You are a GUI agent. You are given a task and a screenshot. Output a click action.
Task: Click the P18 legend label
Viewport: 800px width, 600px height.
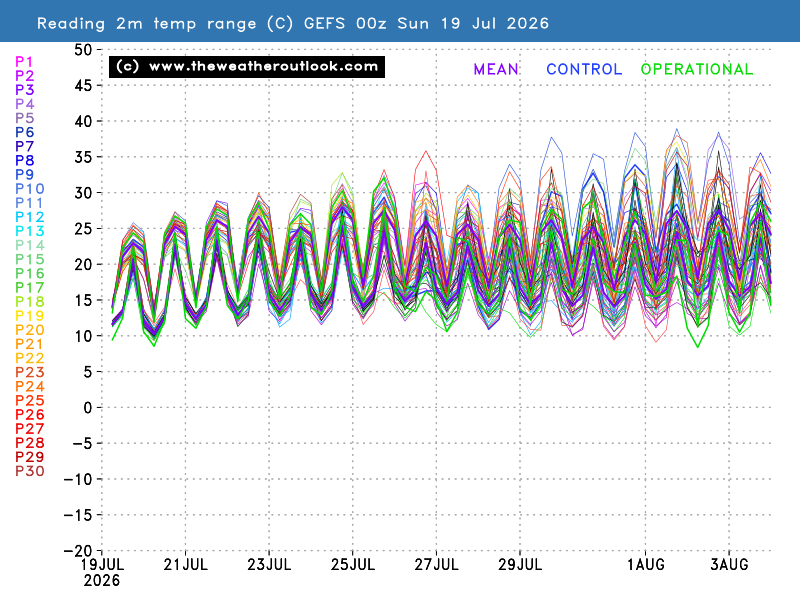click(x=30, y=302)
